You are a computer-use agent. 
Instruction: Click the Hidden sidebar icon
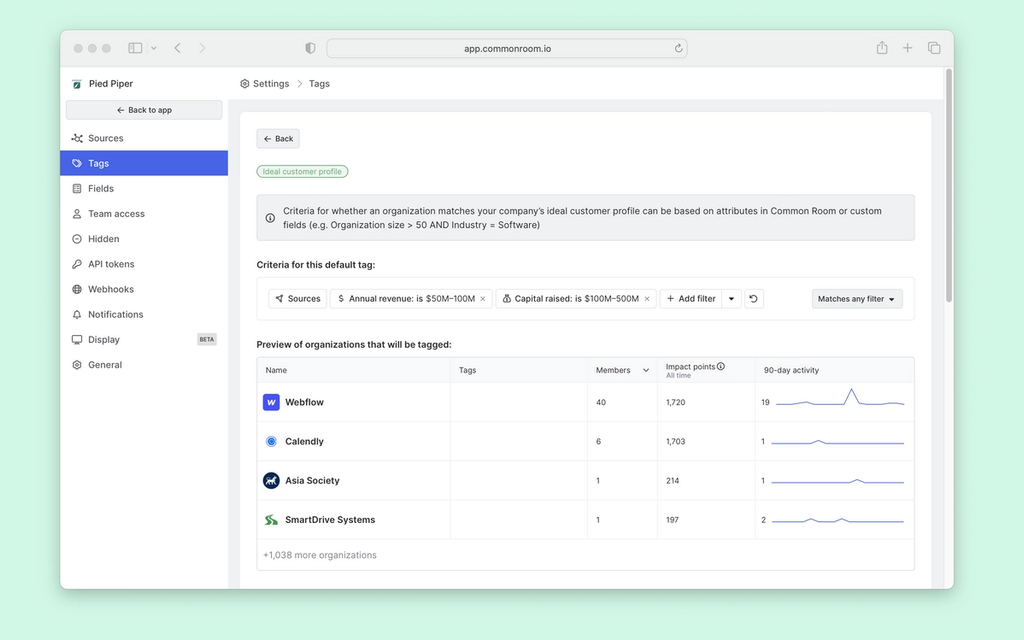tap(75, 238)
